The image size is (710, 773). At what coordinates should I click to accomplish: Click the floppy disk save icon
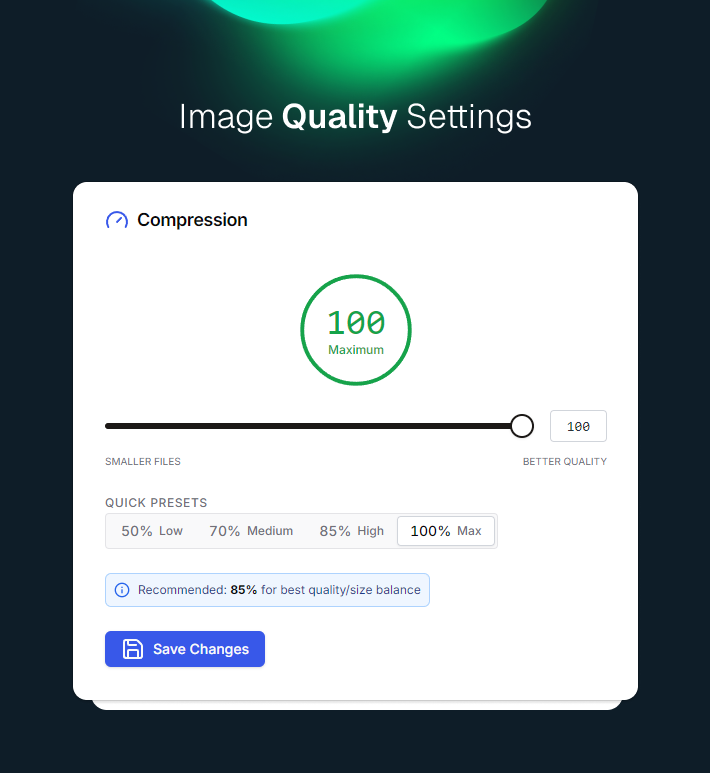click(x=132, y=649)
